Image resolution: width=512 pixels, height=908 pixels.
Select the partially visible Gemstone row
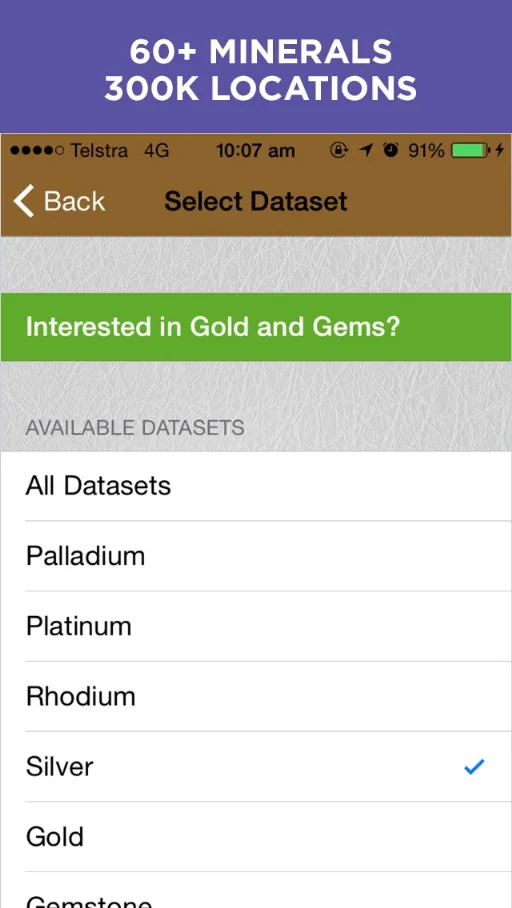pos(256,891)
